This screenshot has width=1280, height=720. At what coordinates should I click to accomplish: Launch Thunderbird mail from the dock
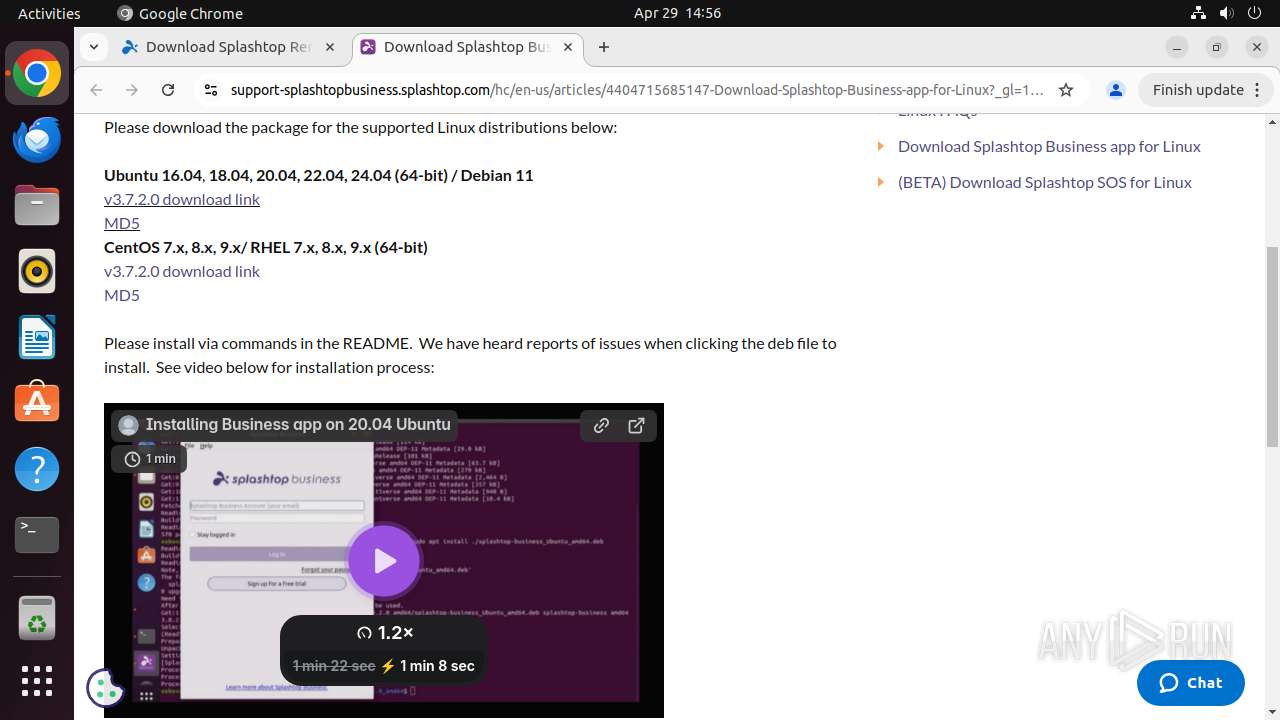point(37,140)
